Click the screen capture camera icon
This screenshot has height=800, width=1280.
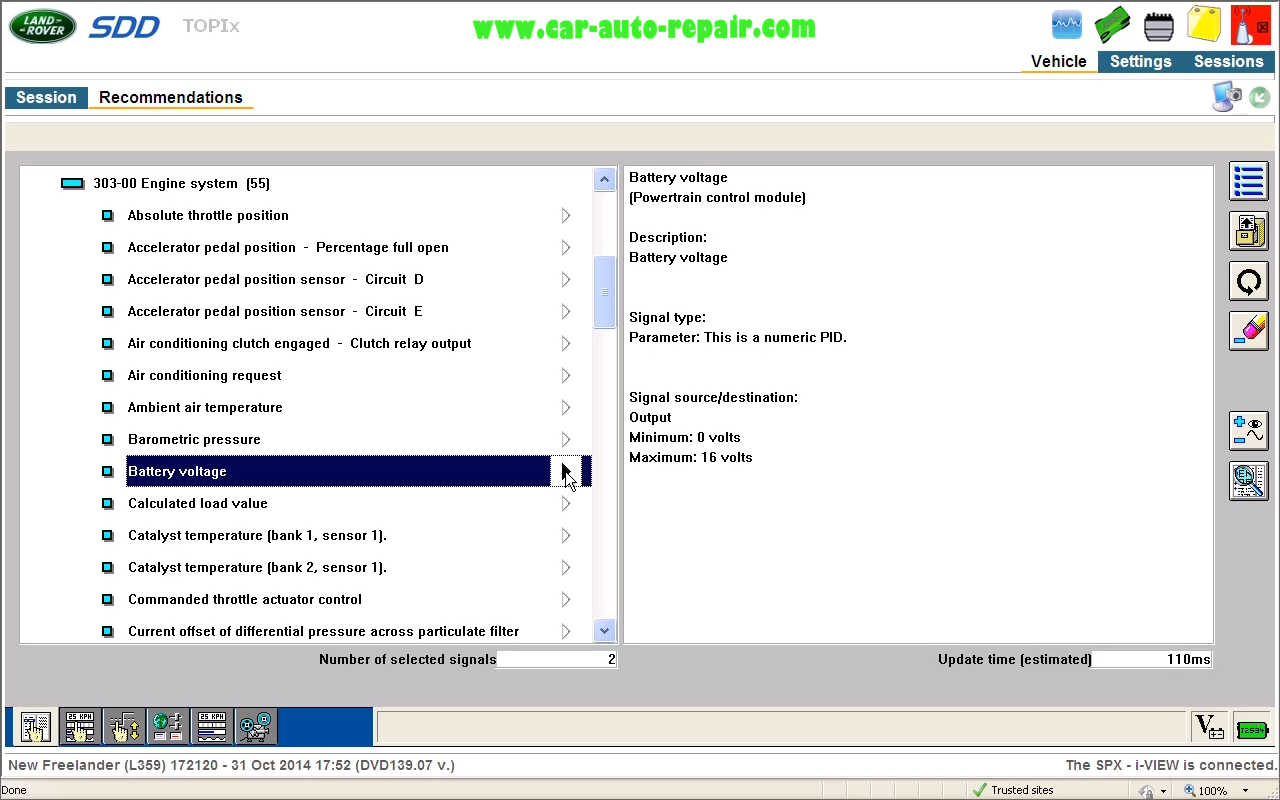tap(1227, 97)
